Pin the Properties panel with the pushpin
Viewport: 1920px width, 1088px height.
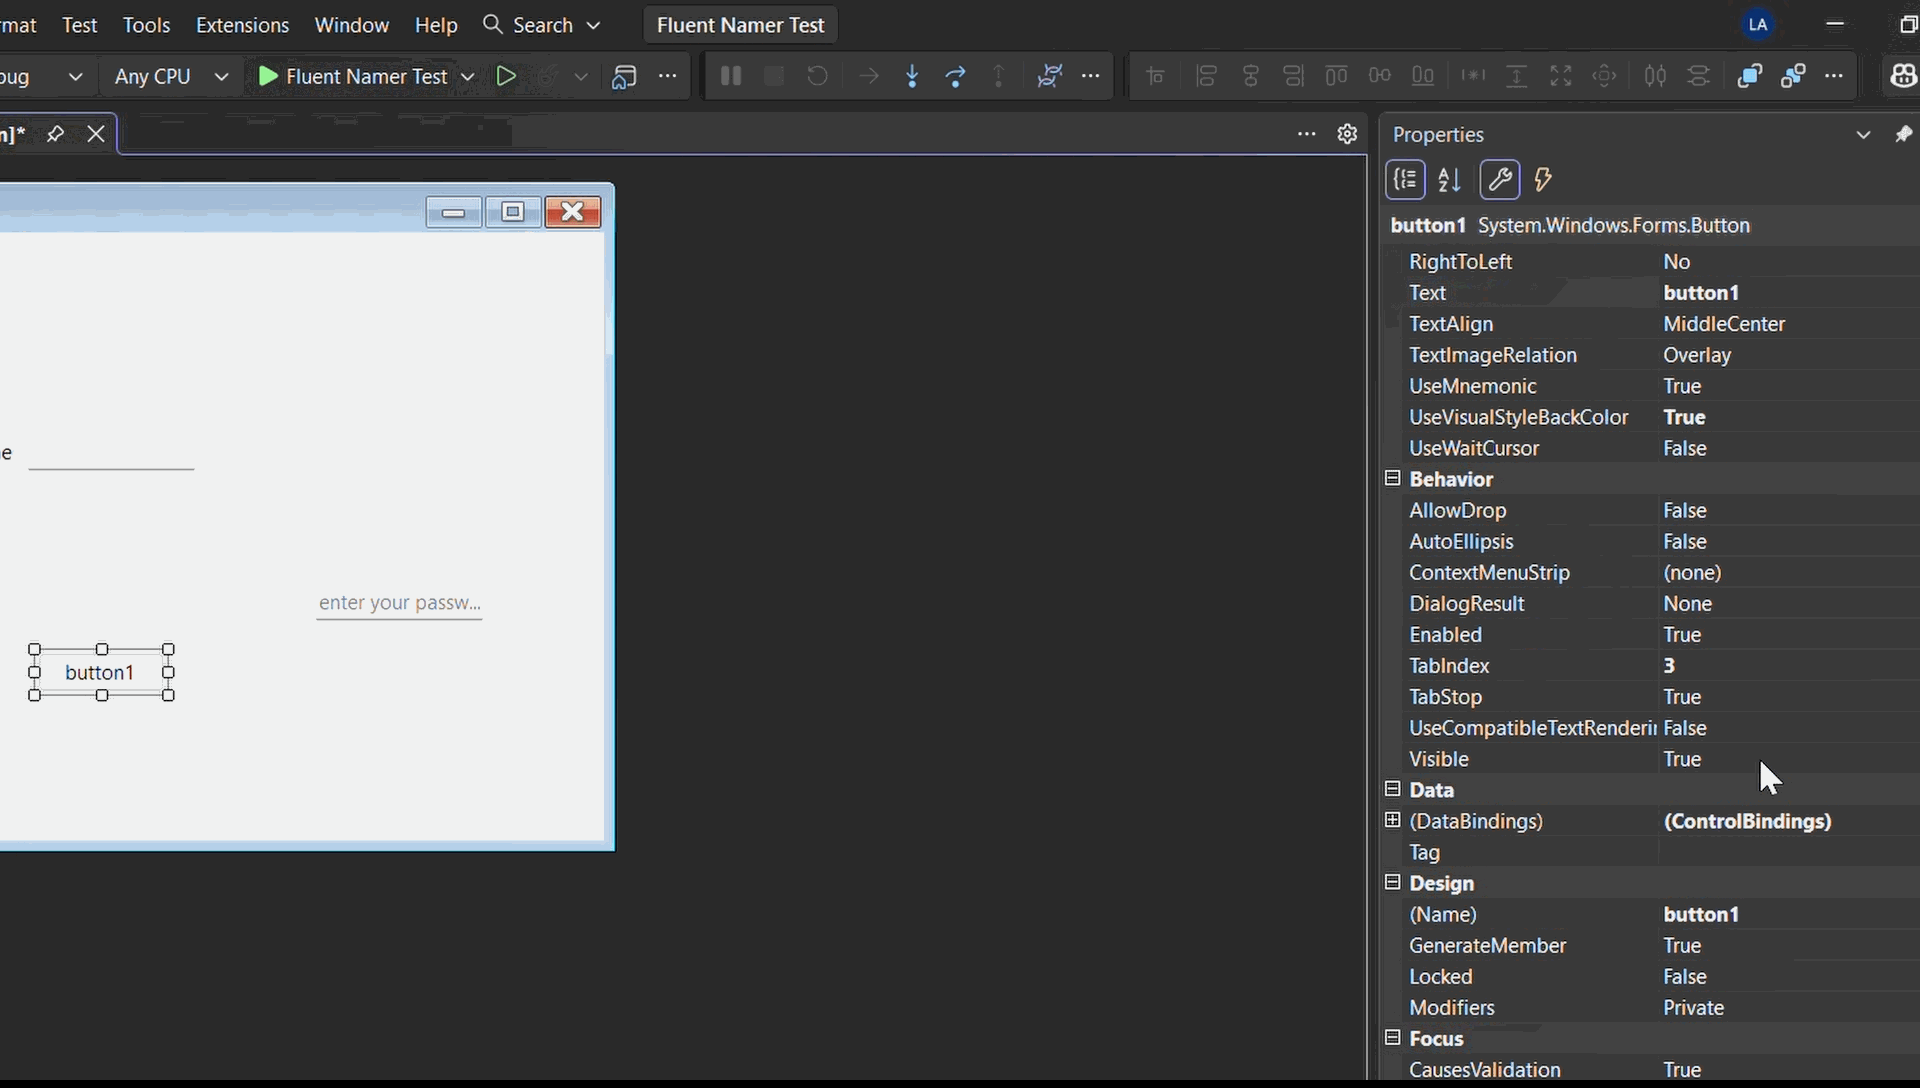click(1903, 134)
